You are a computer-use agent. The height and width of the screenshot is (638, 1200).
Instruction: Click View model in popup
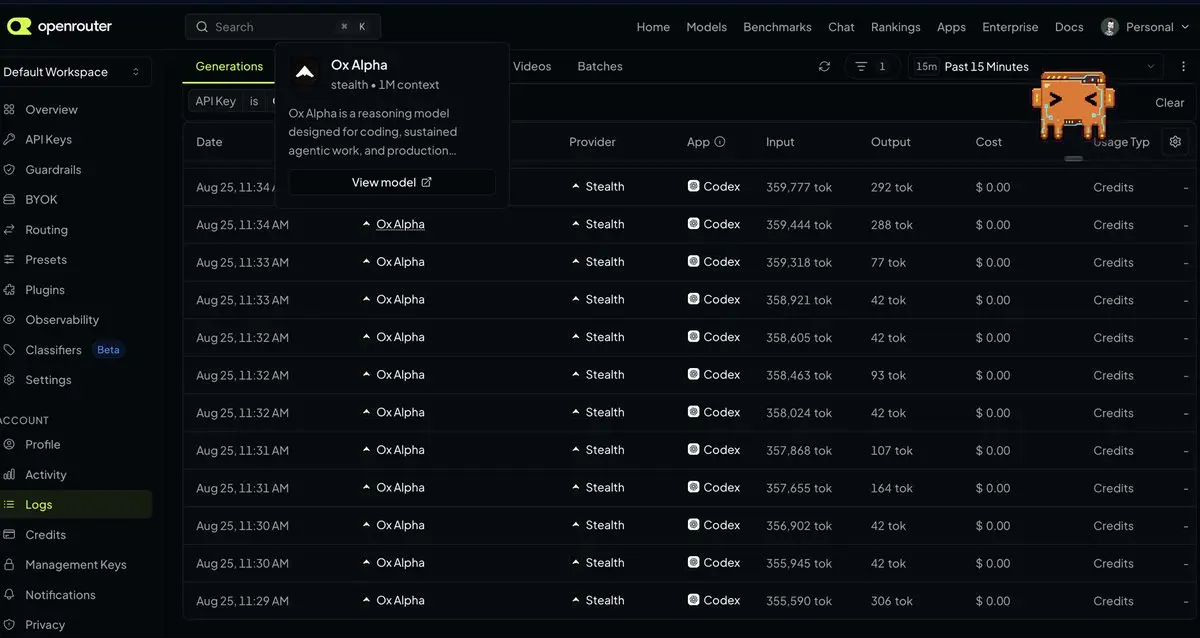392,182
